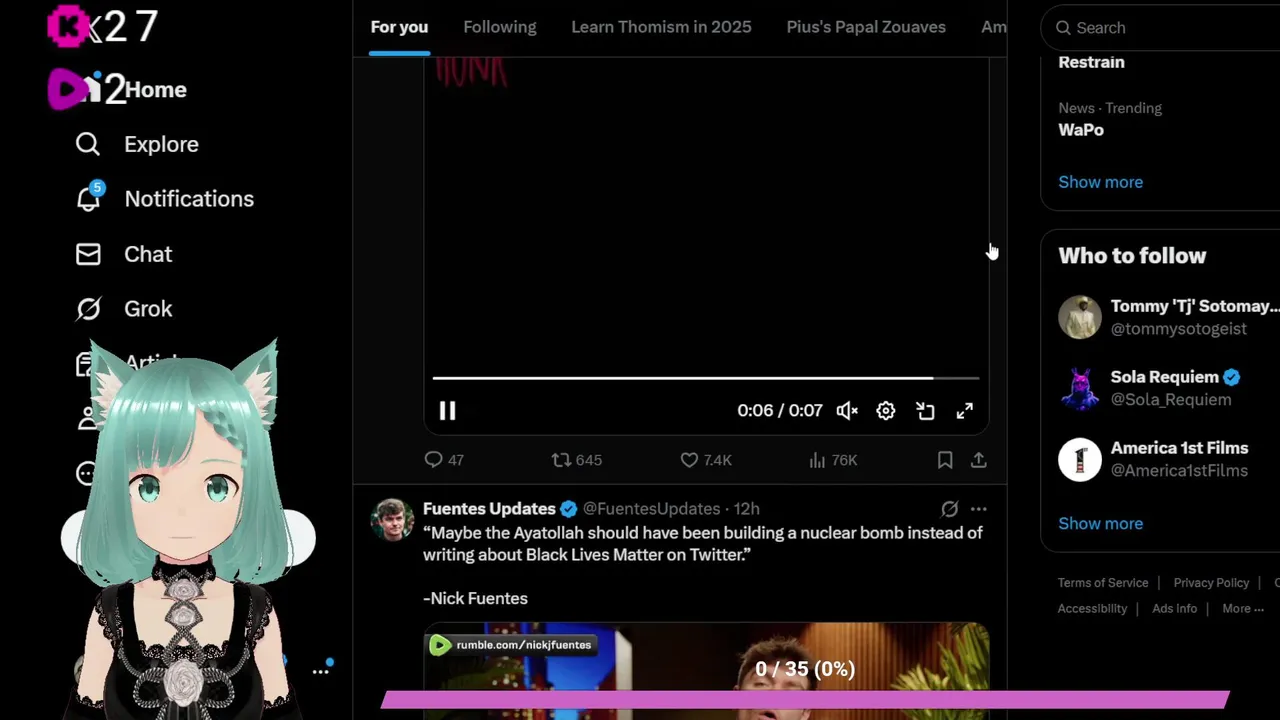Share the video post
The width and height of the screenshot is (1280, 720).
[979, 460]
